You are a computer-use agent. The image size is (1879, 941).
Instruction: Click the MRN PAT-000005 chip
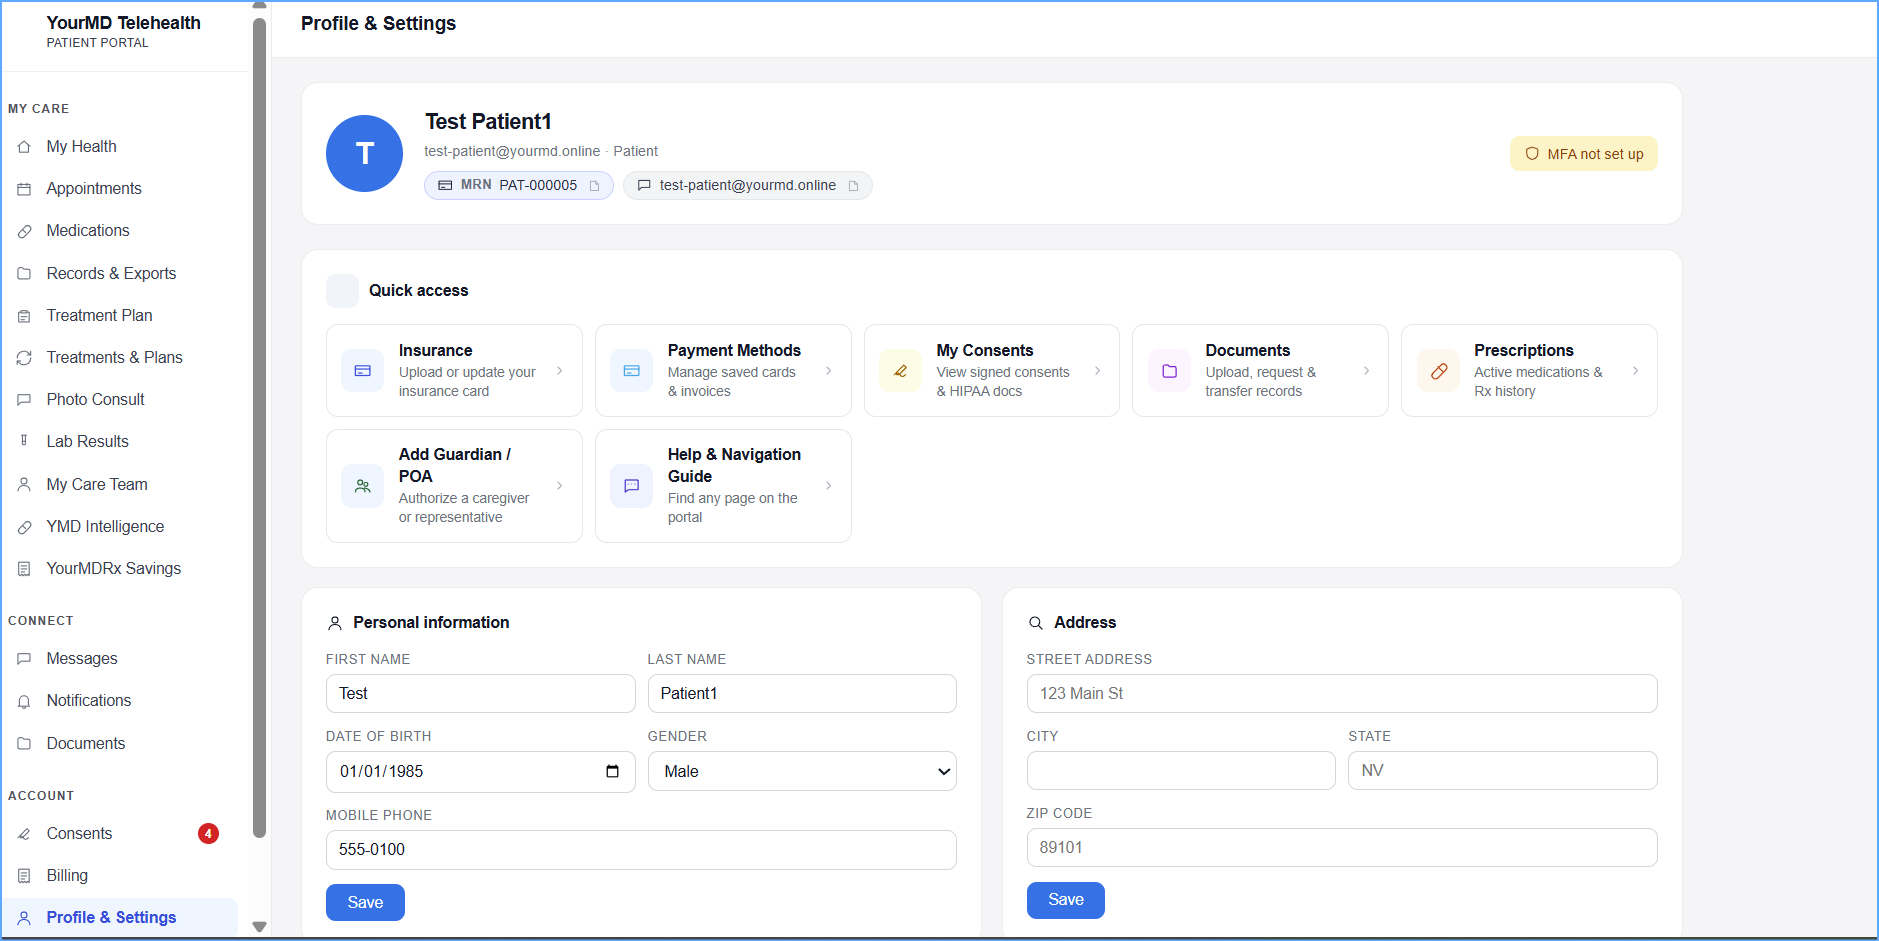tap(519, 186)
